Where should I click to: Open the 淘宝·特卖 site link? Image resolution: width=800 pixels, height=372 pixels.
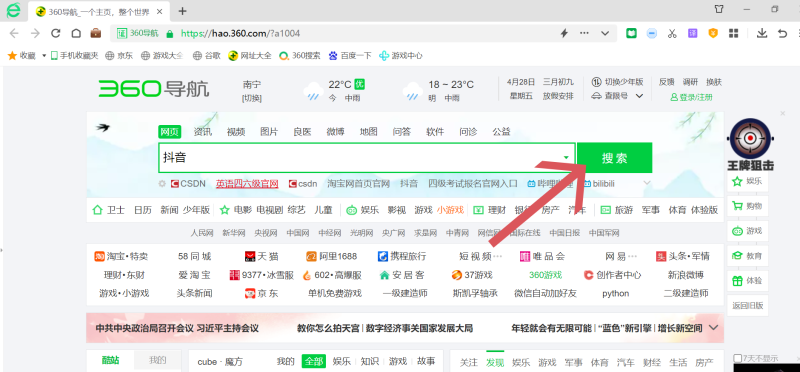tap(121, 256)
